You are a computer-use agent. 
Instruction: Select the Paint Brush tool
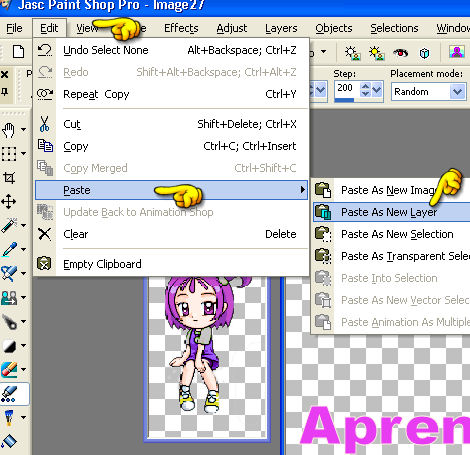pyautogui.click(x=9, y=273)
